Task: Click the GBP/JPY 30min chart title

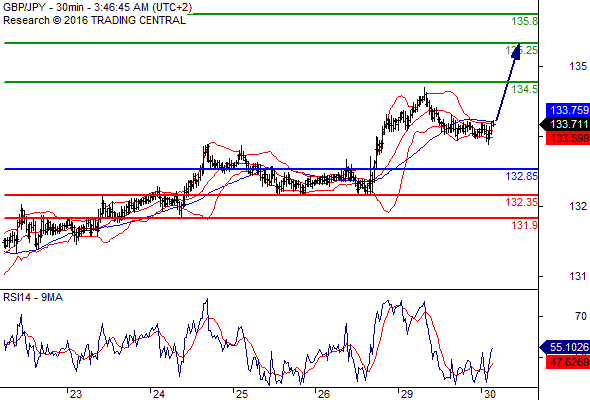Action: point(97,7)
